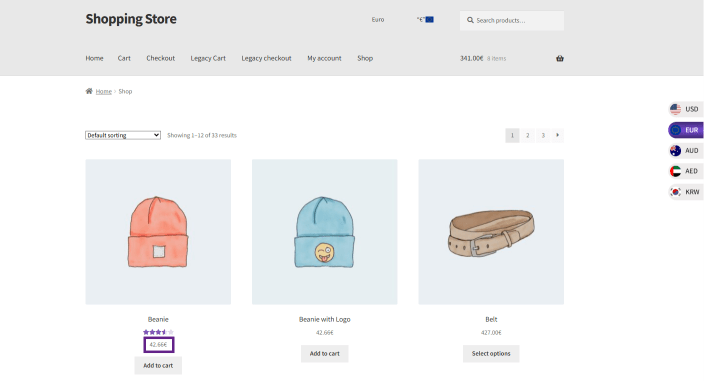Select EUR currency in sidebar
704x381 pixels.
point(686,130)
